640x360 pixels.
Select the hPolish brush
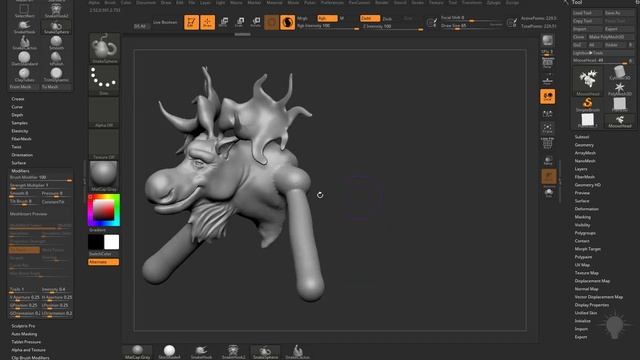(56, 59)
